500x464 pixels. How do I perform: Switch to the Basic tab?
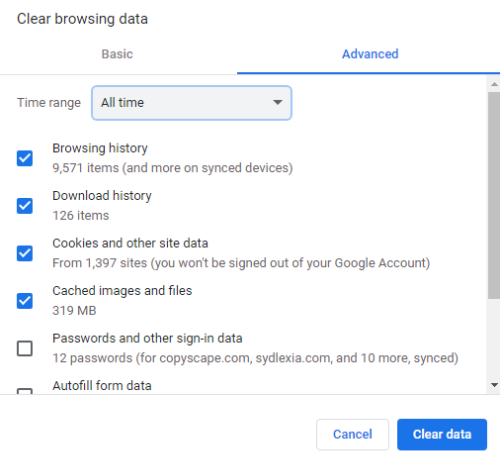(117, 54)
